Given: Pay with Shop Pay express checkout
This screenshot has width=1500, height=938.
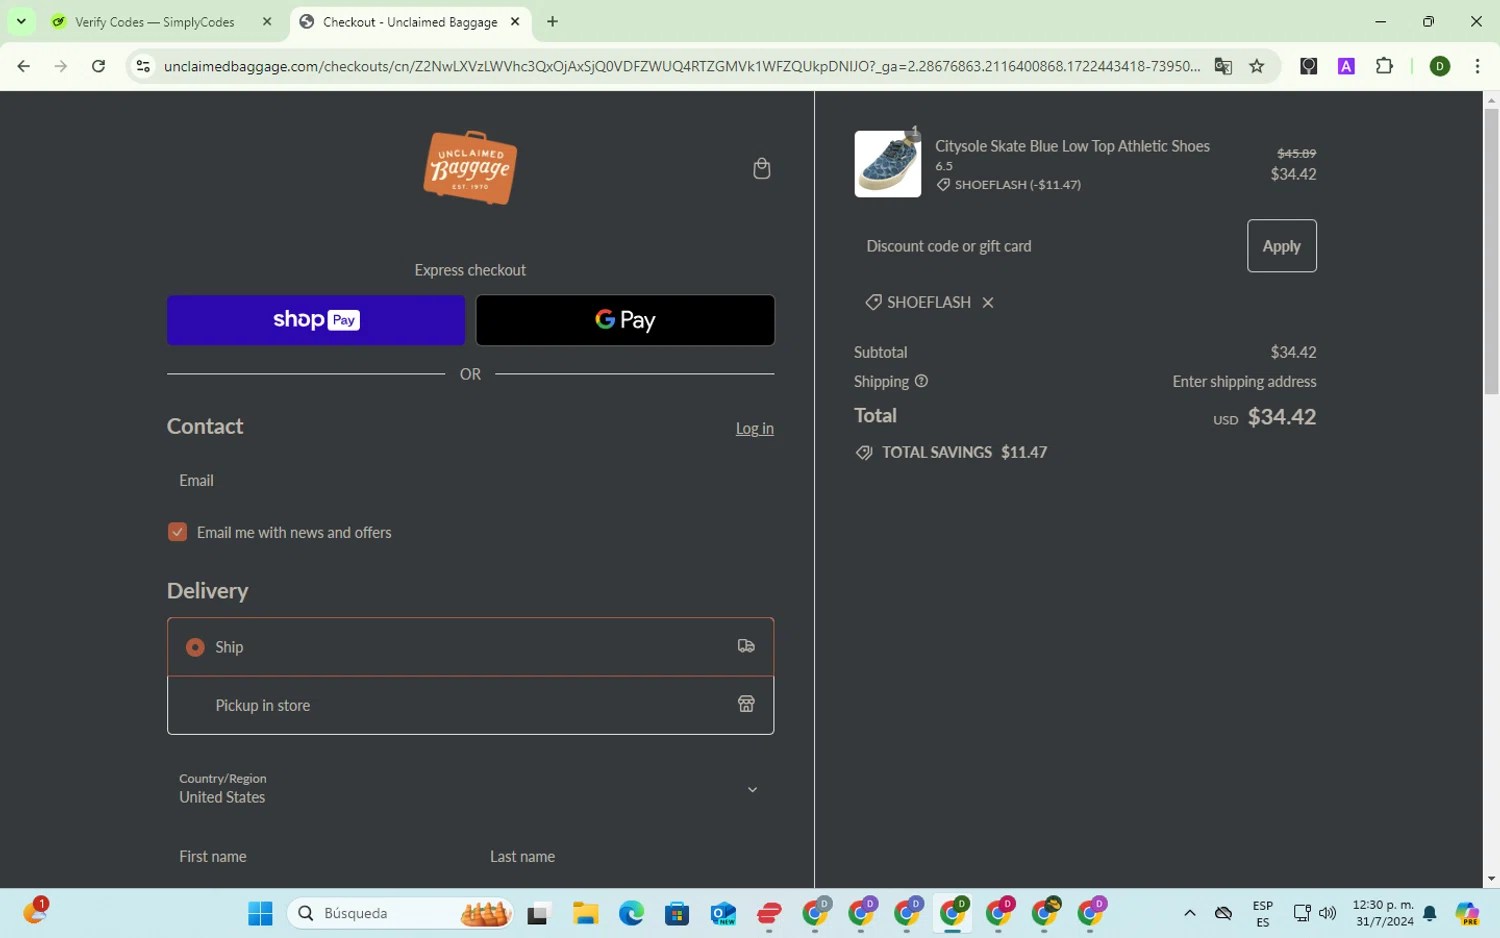Looking at the screenshot, I should point(316,320).
